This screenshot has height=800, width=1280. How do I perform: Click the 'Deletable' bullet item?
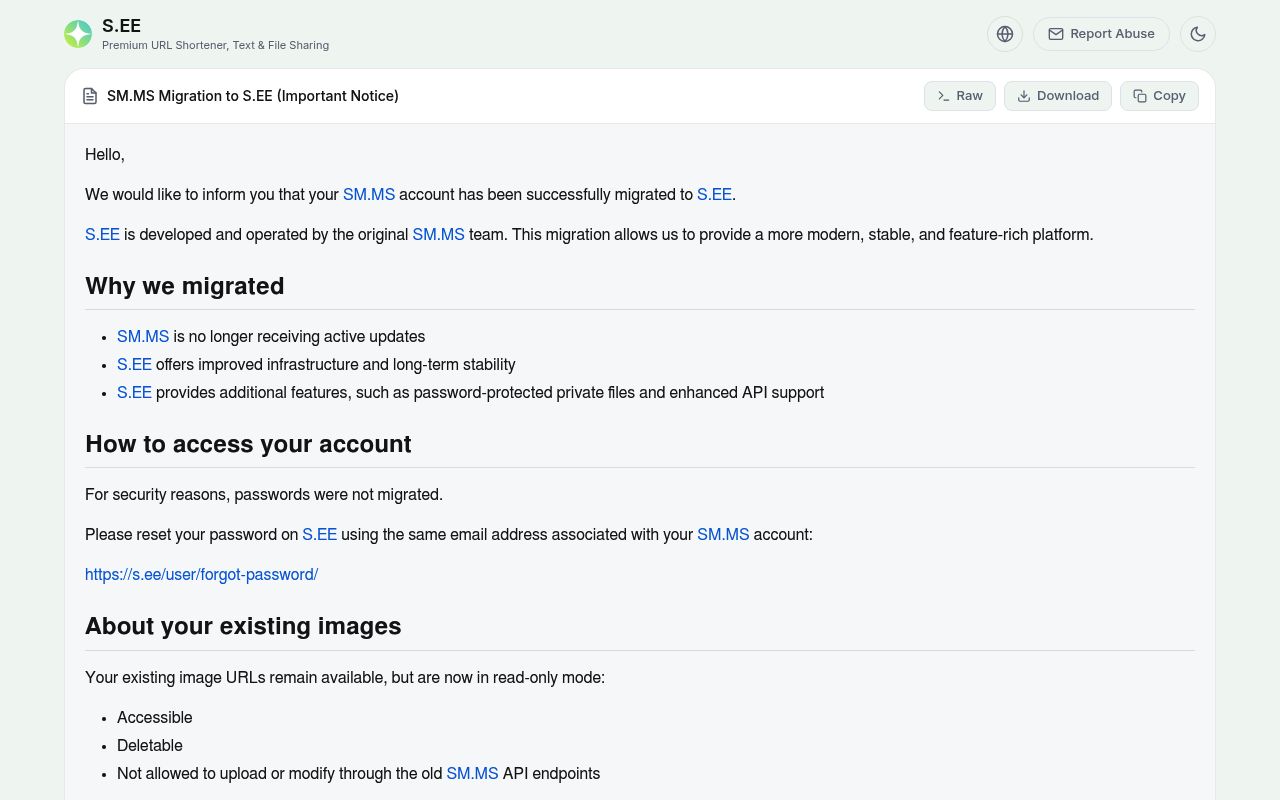150,746
